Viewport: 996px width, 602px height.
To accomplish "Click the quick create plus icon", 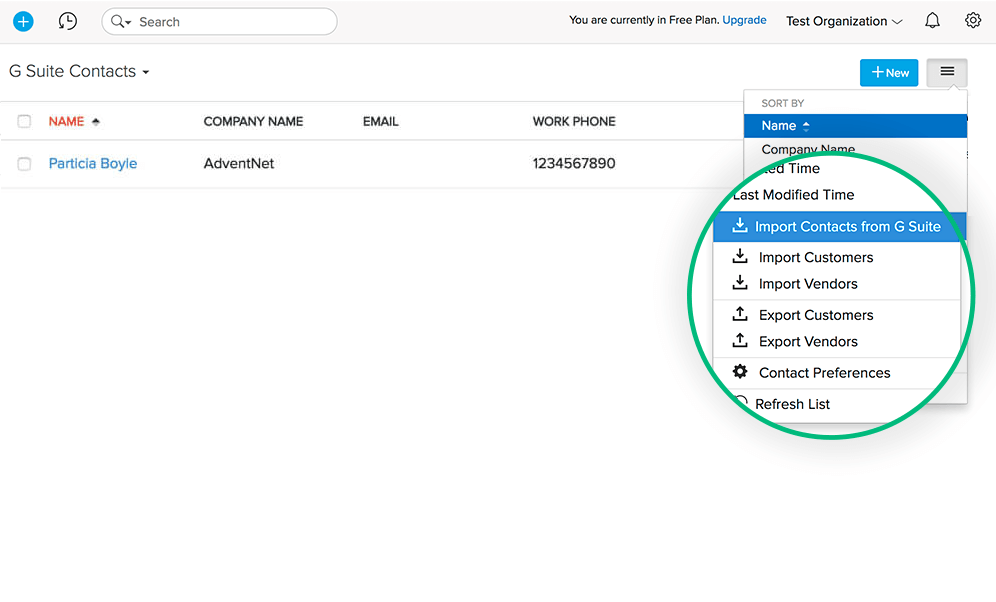I will [x=22, y=21].
